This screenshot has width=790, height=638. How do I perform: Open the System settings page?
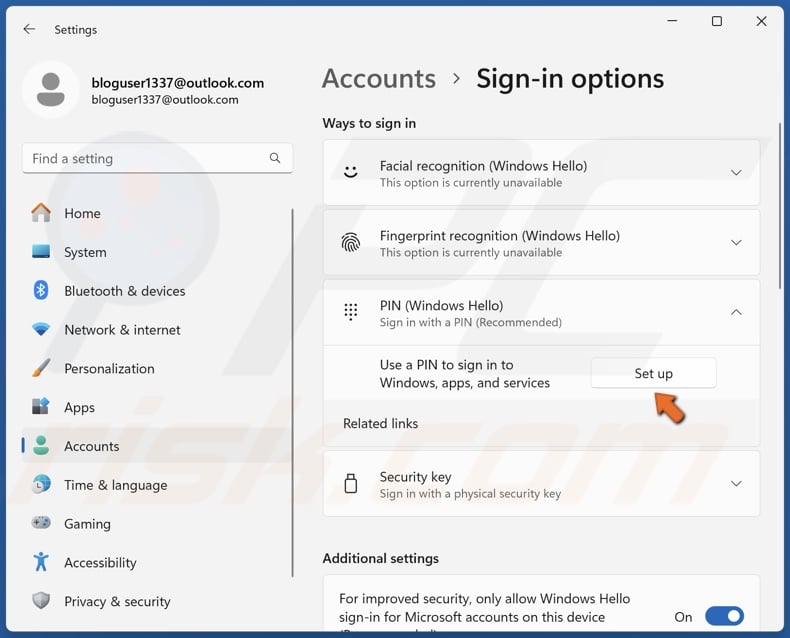85,252
